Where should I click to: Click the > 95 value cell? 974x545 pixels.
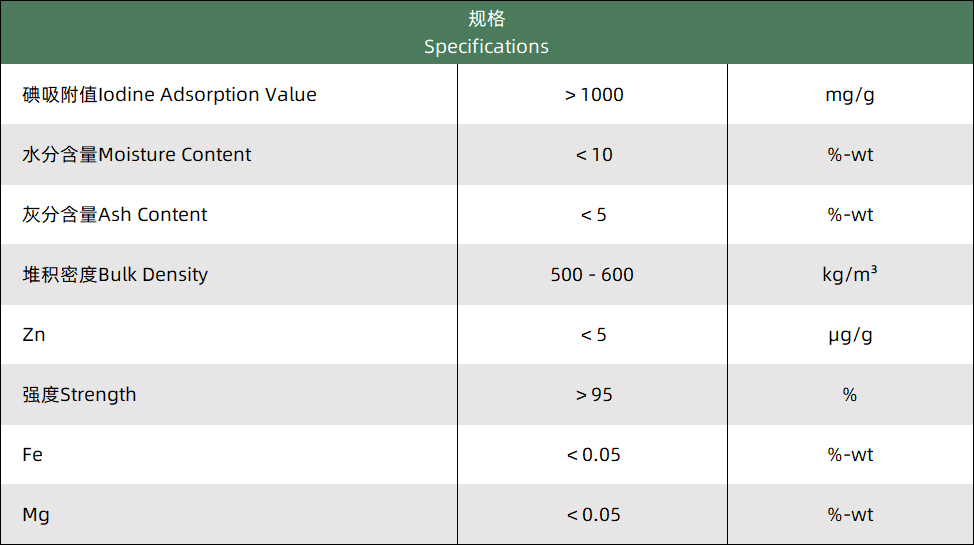pyautogui.click(x=593, y=395)
